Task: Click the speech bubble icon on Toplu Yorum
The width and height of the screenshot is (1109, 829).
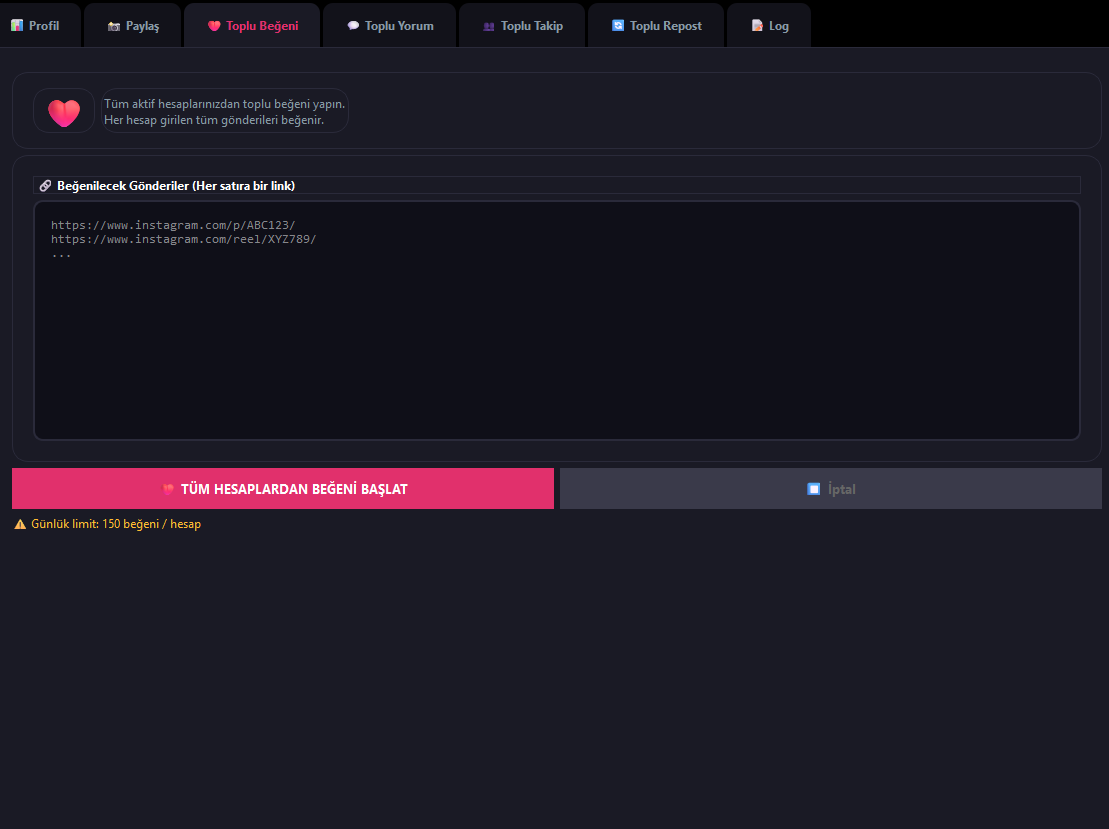Action: point(353,25)
